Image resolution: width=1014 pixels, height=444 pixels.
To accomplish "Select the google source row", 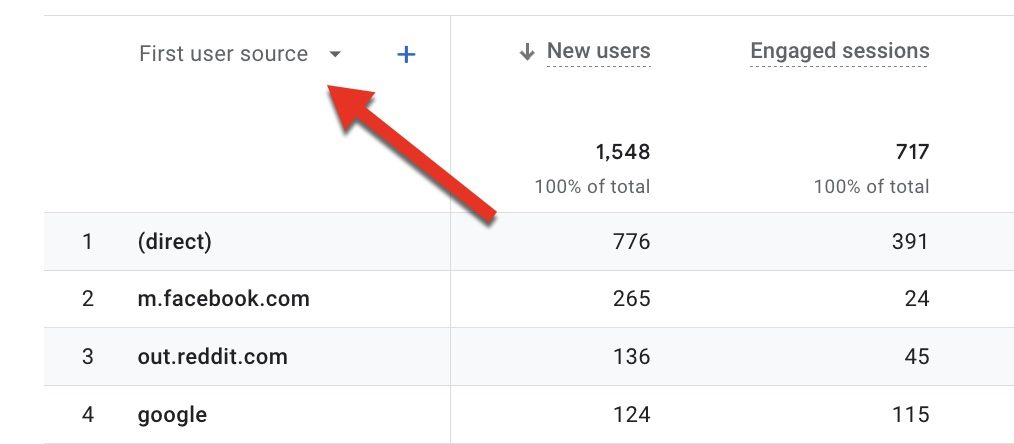I will coord(173,414).
